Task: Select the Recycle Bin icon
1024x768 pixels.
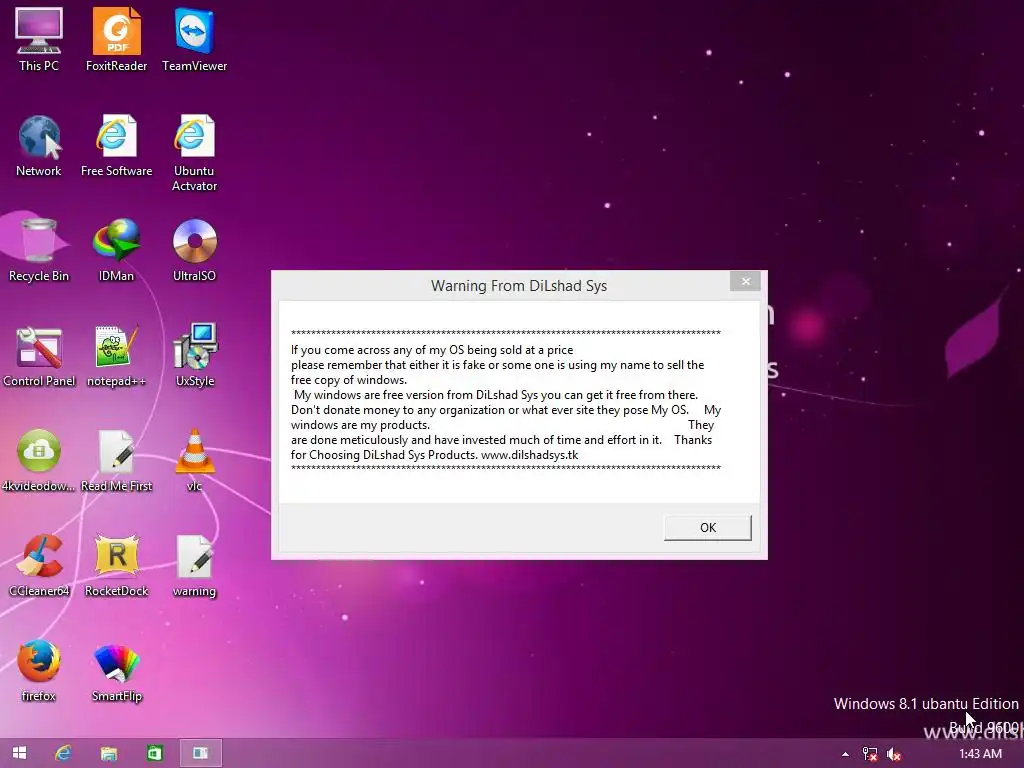Action: [39, 250]
